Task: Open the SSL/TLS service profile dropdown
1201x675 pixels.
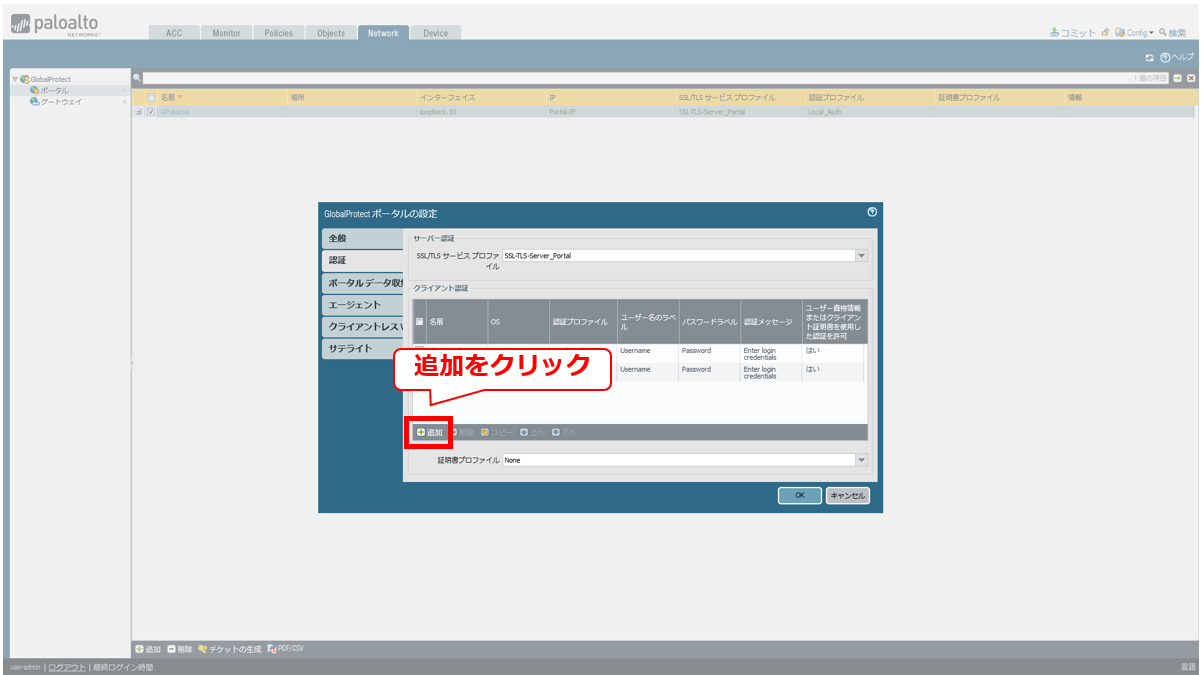Action: [861, 256]
